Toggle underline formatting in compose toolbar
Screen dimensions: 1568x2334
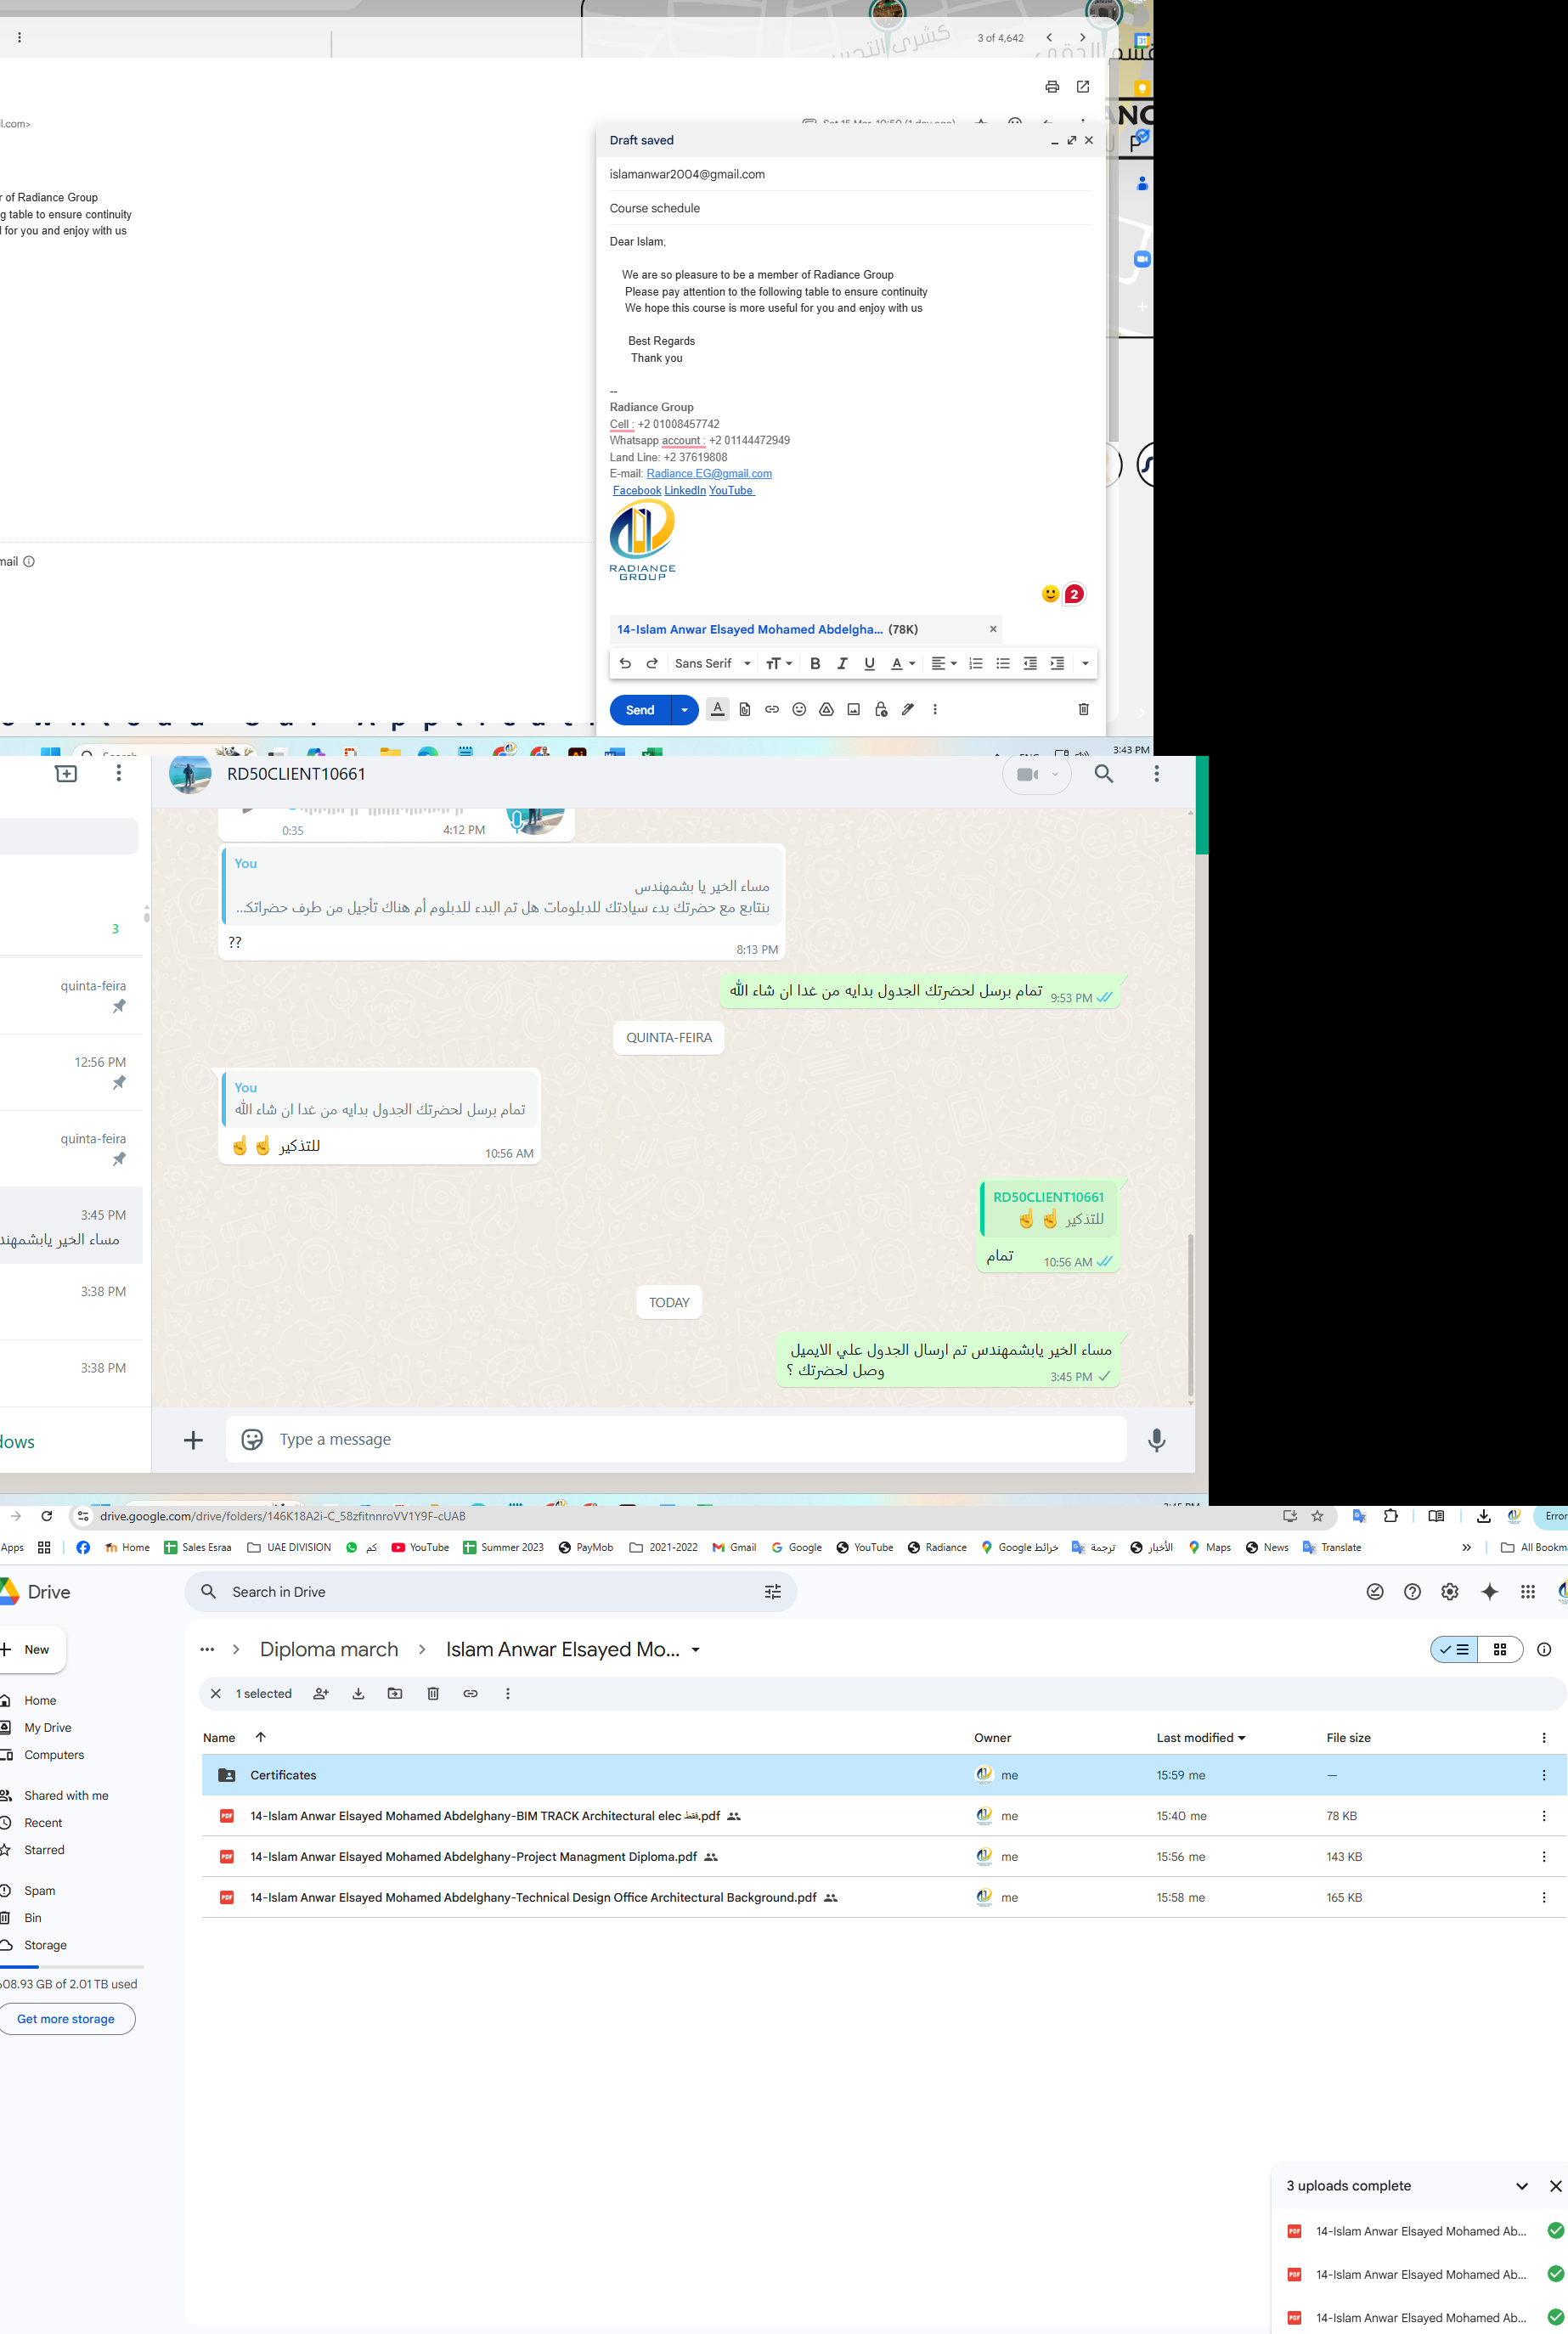pos(869,663)
